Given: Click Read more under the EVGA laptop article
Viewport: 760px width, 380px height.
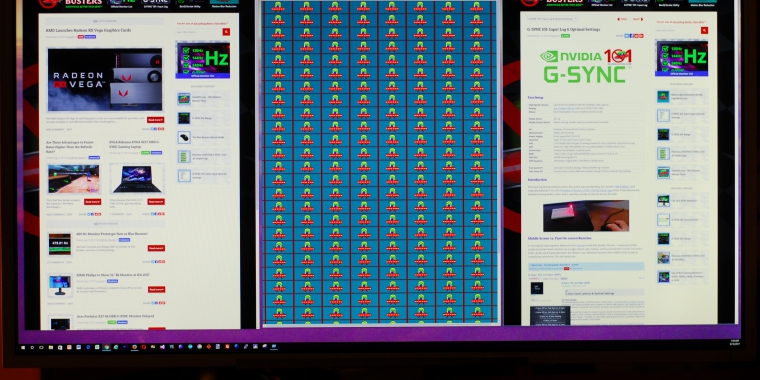Looking at the screenshot, I should (156, 202).
